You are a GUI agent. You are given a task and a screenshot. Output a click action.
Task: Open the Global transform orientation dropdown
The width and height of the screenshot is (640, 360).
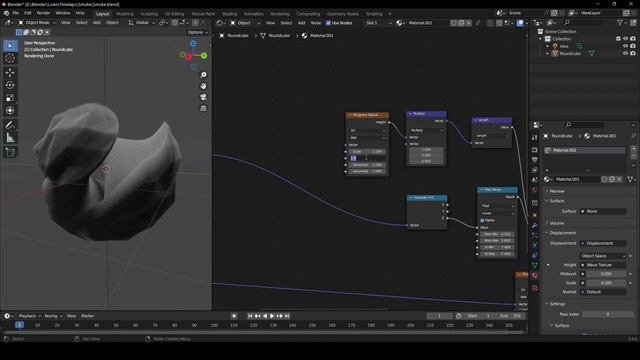[142, 23]
